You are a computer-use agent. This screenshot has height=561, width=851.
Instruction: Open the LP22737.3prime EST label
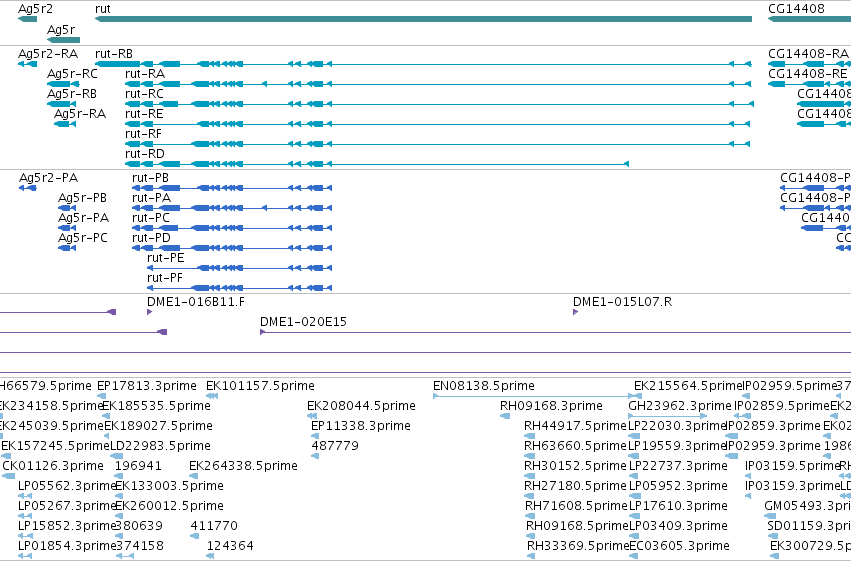678,467
